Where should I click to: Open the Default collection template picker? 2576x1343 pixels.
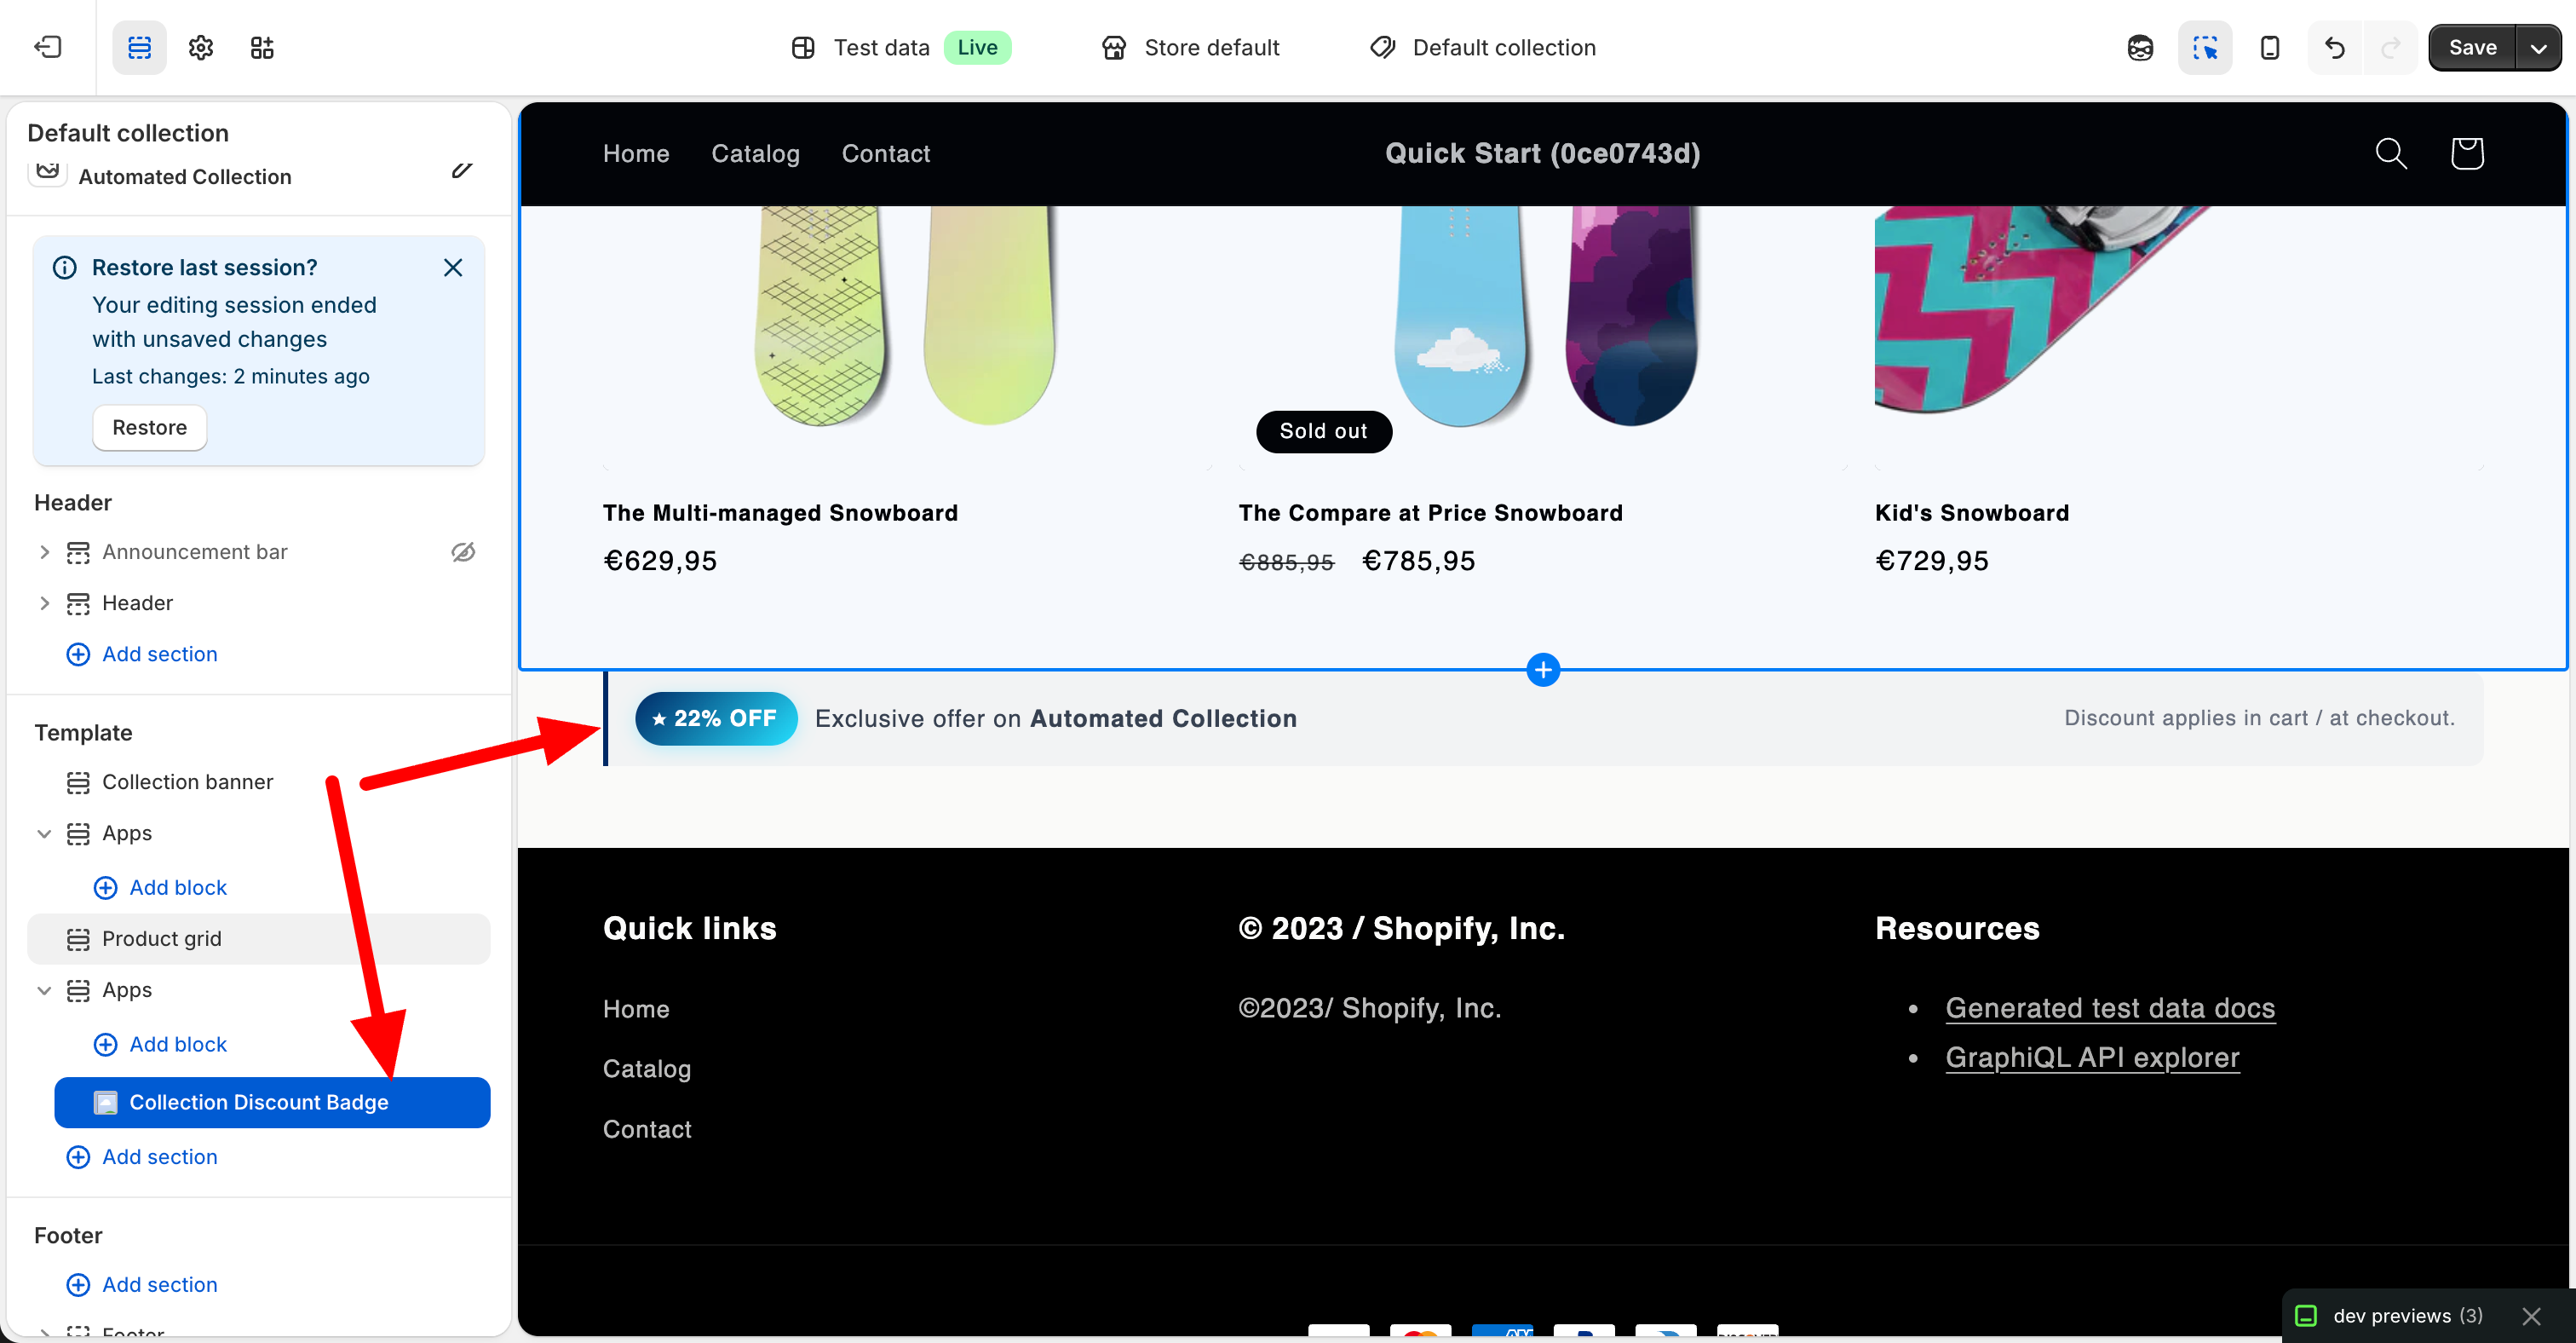pos(1483,47)
